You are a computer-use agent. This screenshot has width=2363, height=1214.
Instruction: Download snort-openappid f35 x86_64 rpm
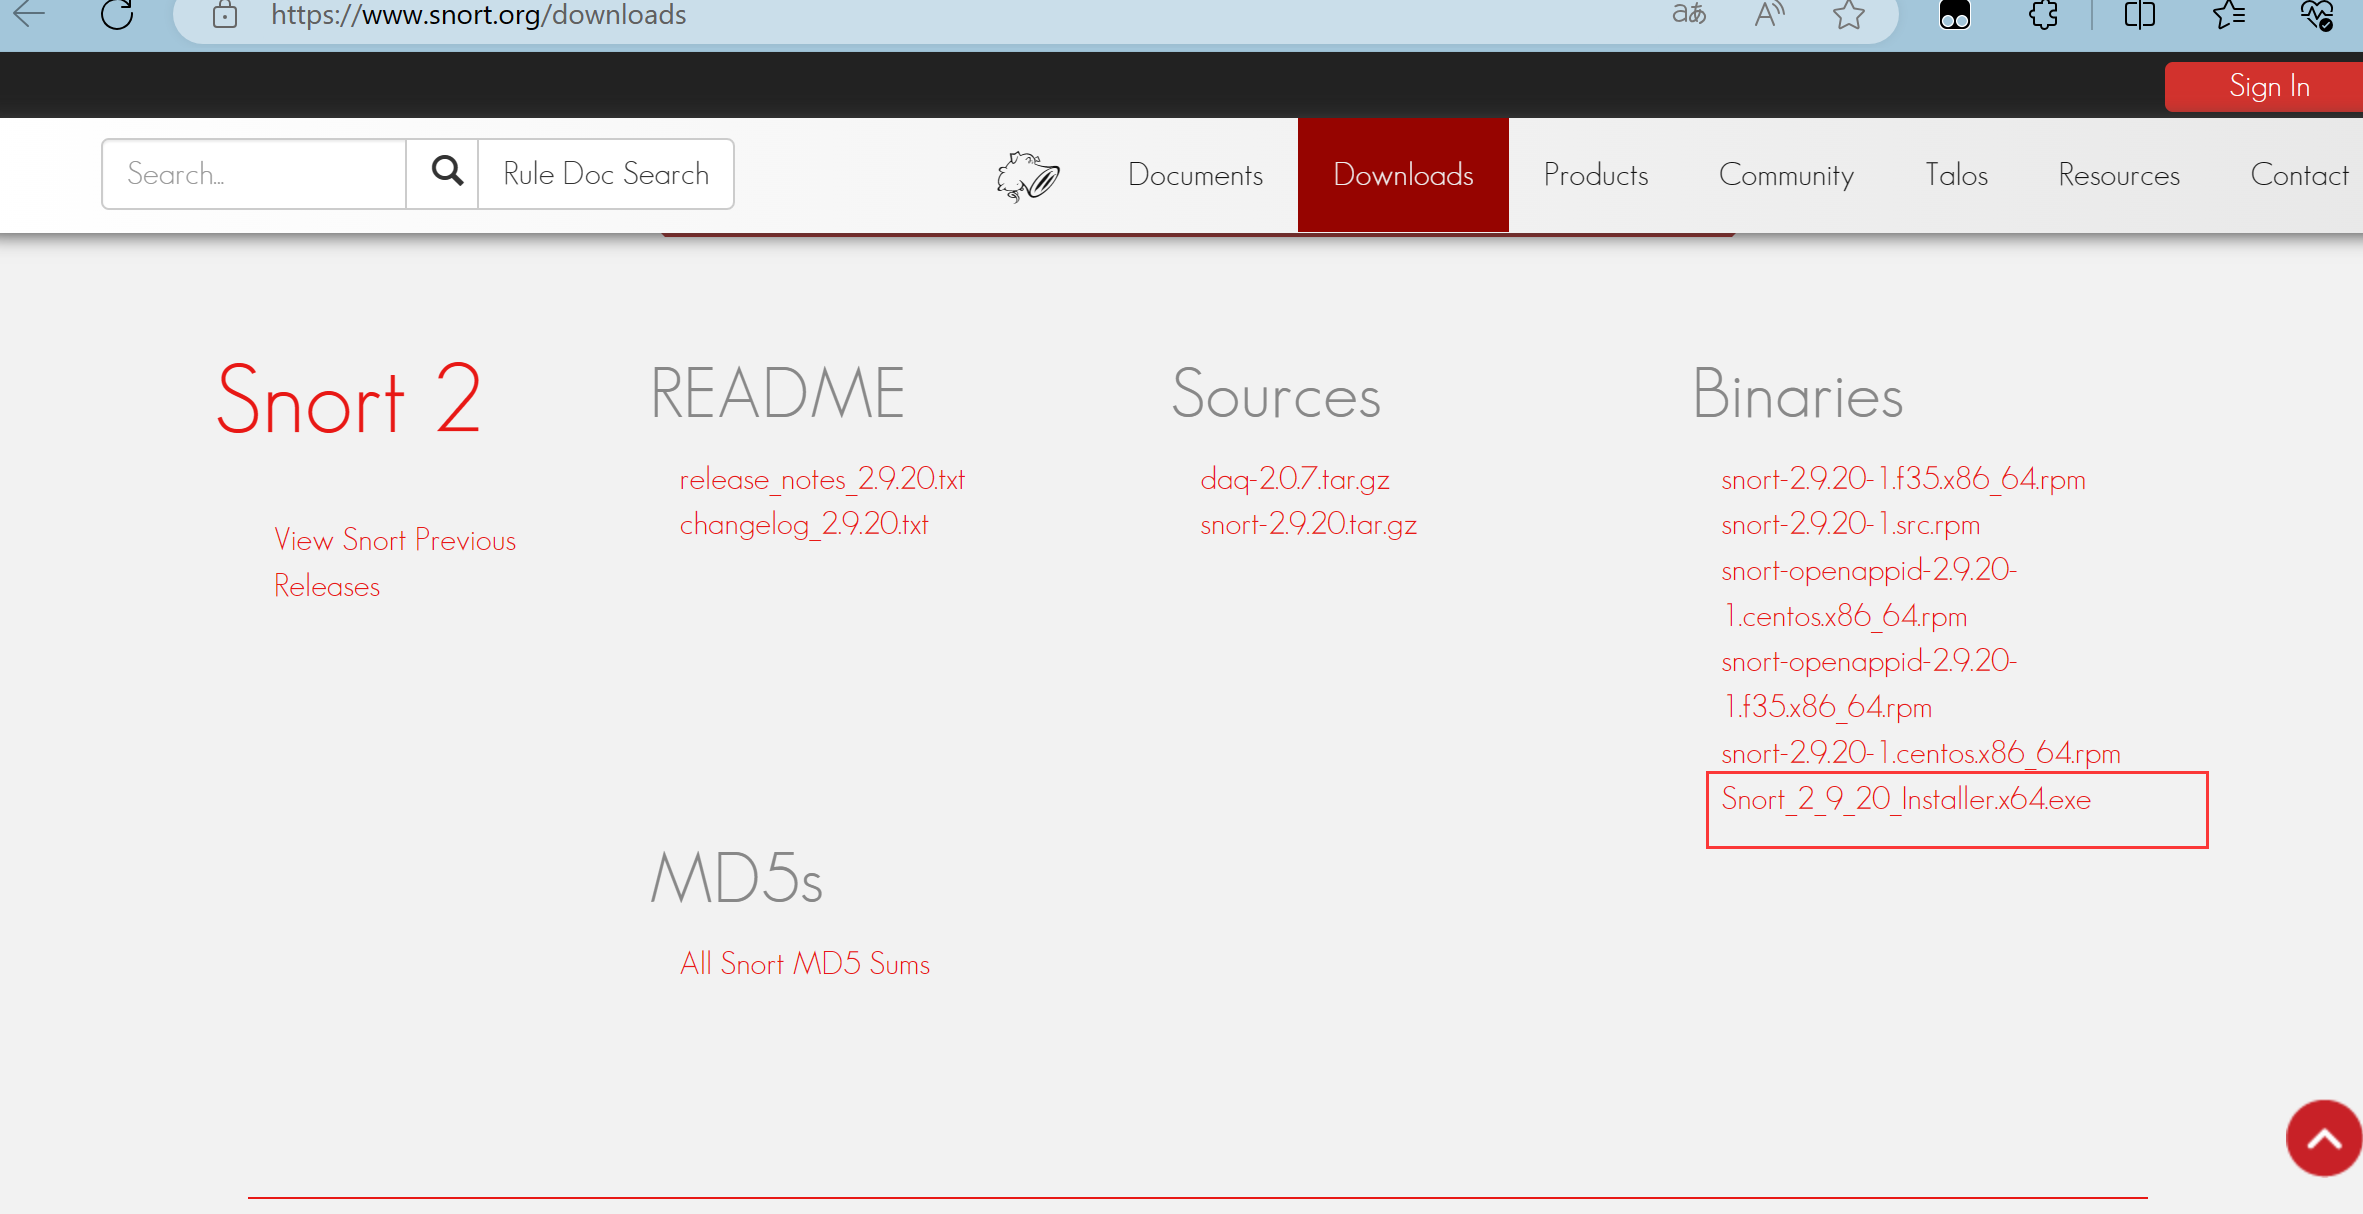tap(1868, 684)
